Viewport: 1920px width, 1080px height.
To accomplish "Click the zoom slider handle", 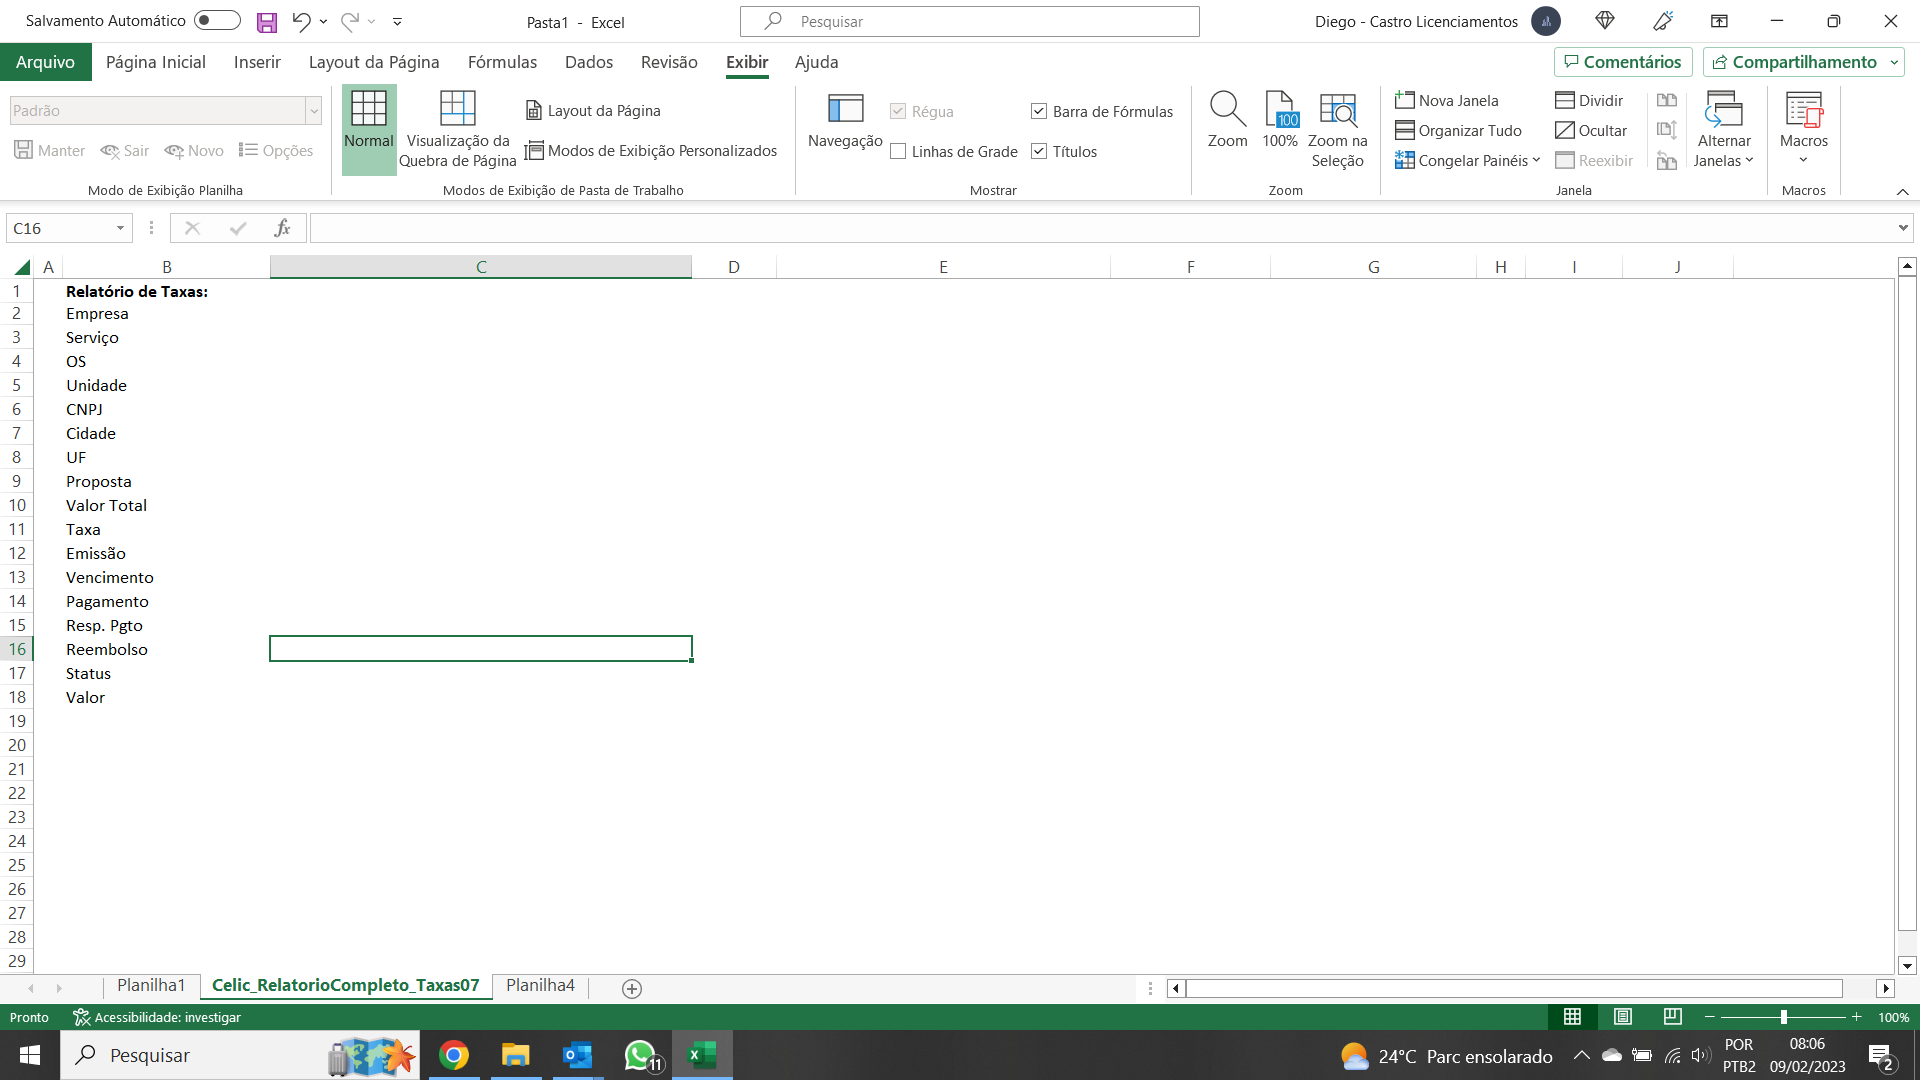I will (1783, 1017).
